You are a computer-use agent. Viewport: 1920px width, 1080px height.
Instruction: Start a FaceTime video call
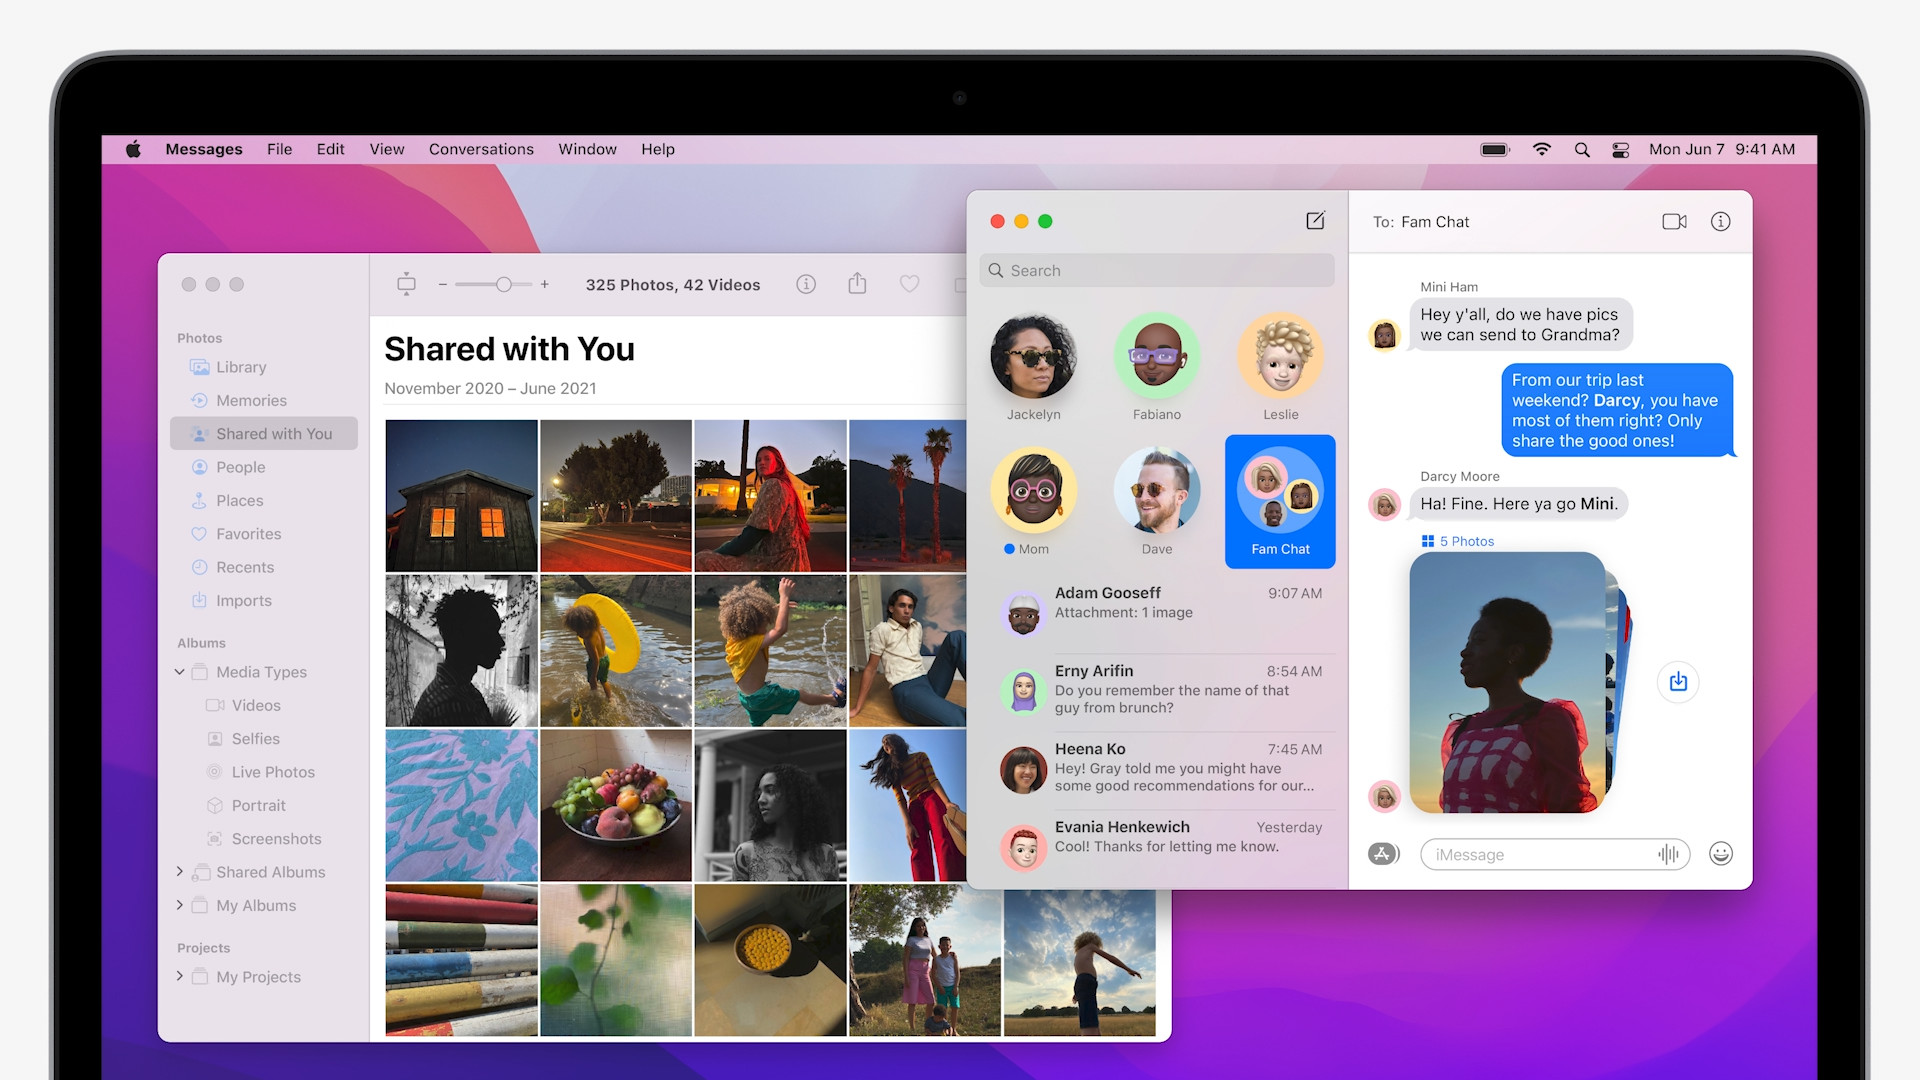coord(1674,222)
